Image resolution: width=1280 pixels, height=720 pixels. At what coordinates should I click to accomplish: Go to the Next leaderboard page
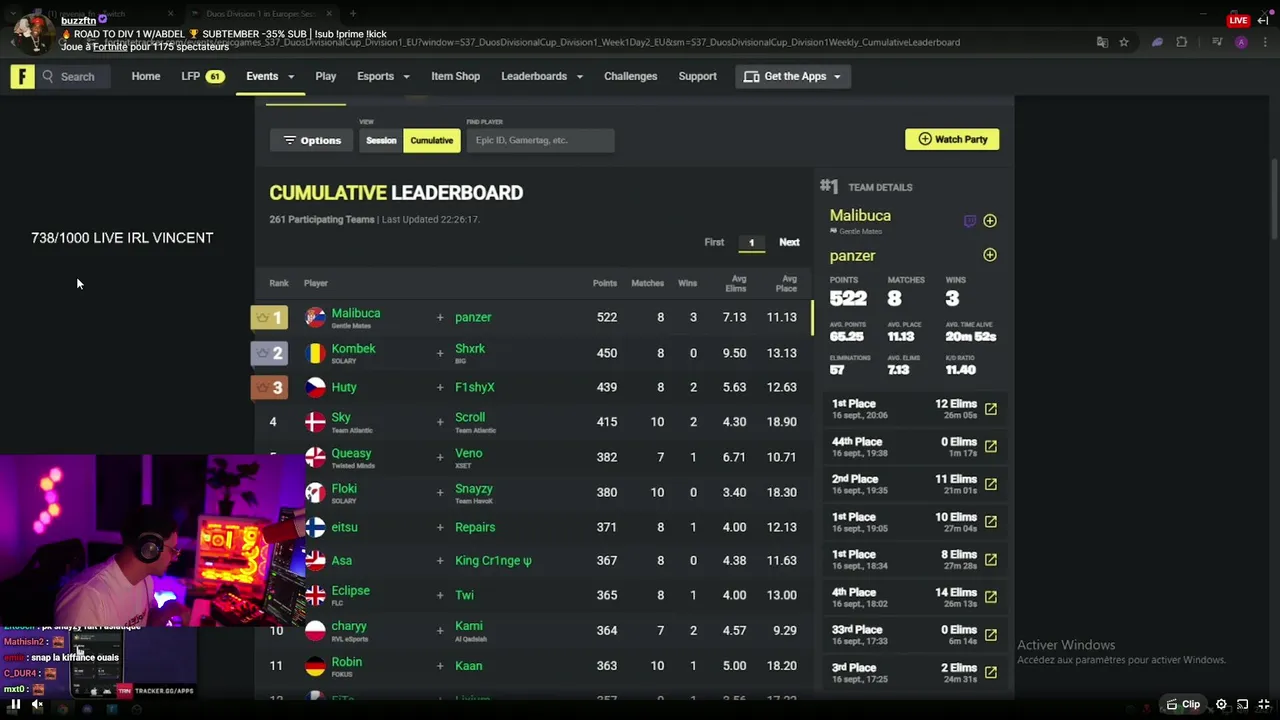(x=789, y=242)
